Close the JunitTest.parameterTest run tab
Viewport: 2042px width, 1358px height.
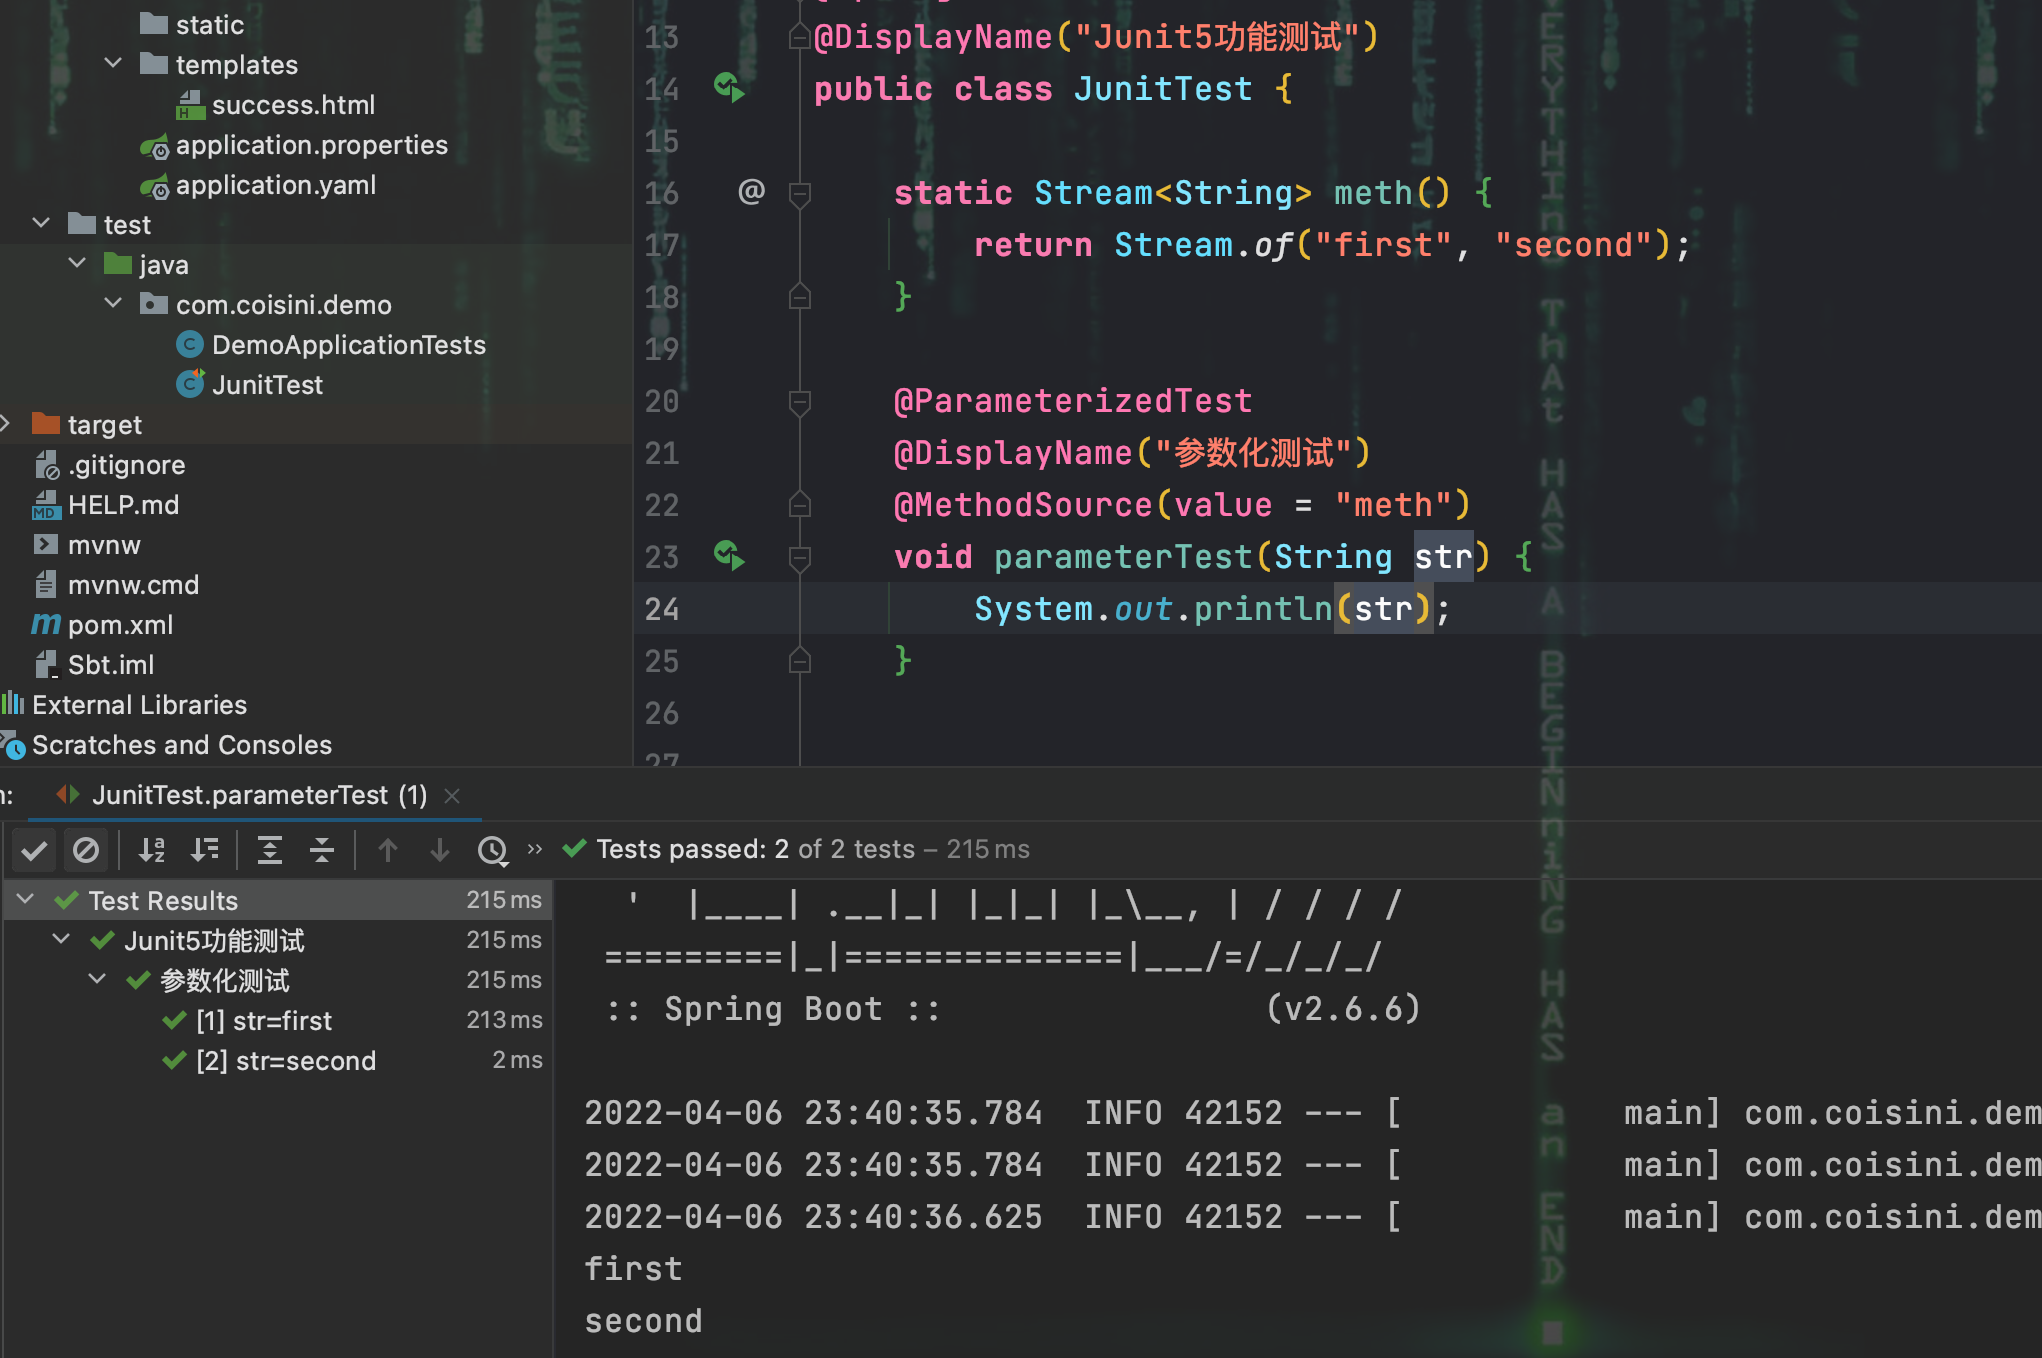point(452,795)
